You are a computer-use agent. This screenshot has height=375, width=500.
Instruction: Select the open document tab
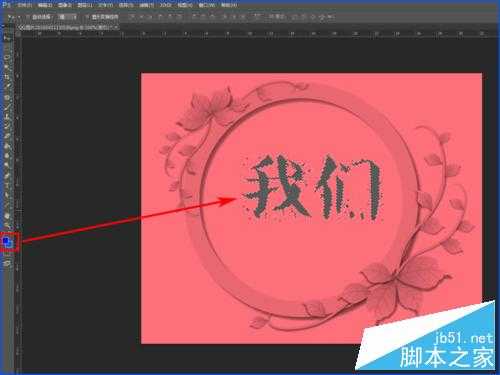tap(68, 28)
